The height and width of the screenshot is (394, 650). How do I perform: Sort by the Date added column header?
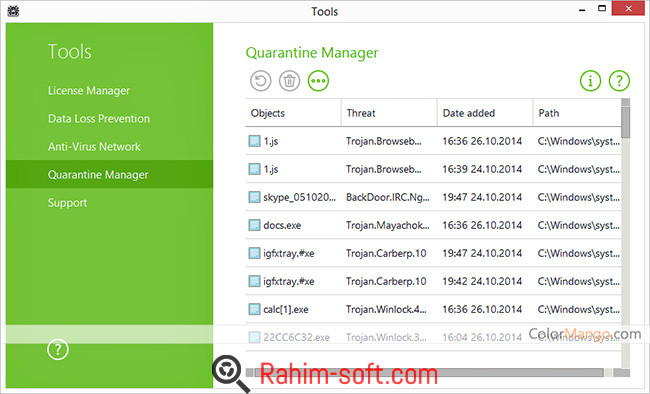point(485,113)
